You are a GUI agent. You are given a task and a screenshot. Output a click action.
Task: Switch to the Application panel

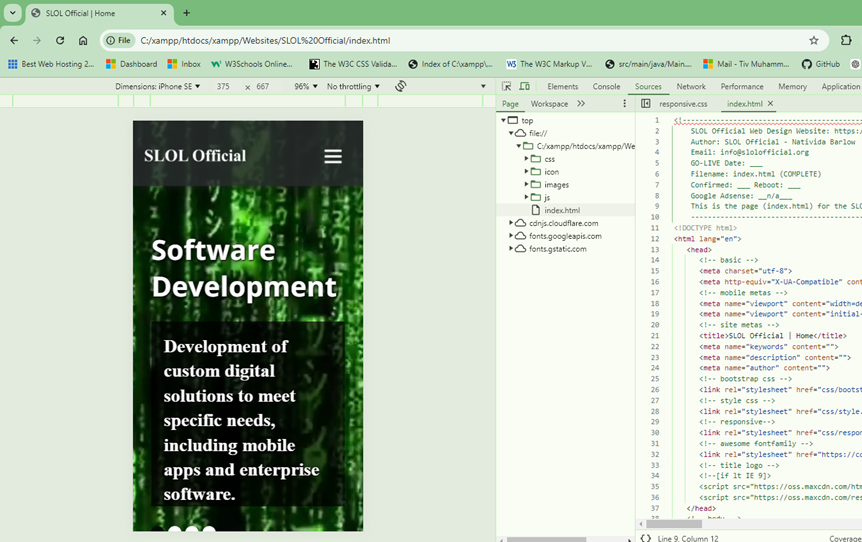841,86
